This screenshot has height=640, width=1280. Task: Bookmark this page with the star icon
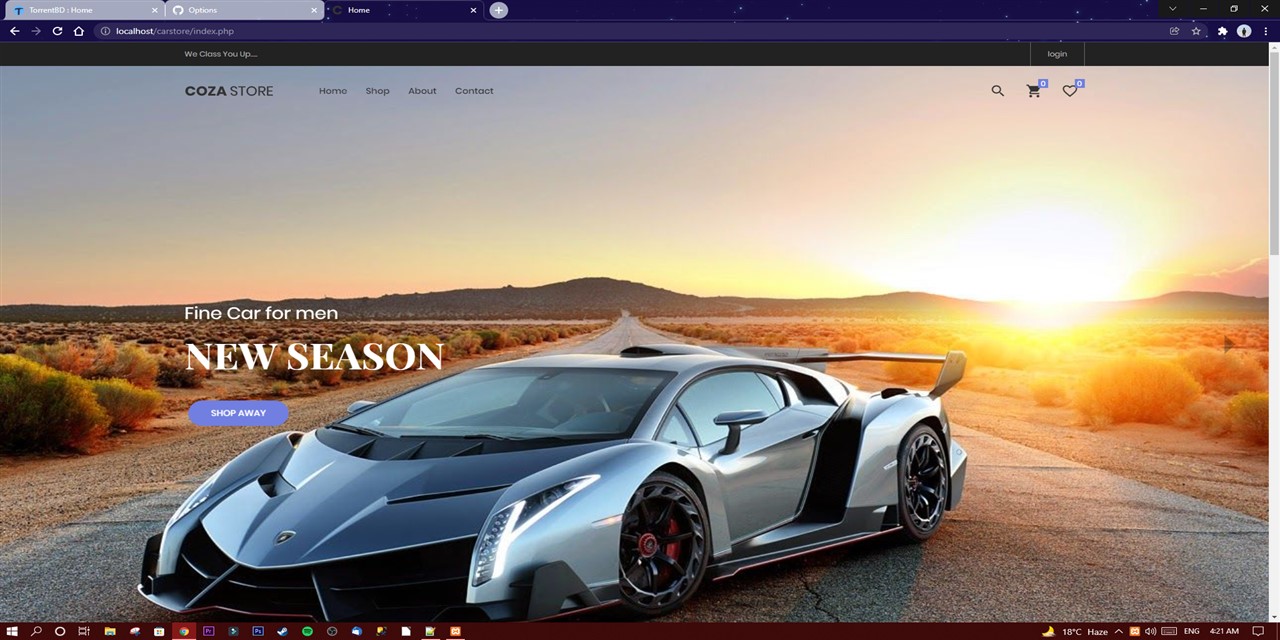(1196, 31)
